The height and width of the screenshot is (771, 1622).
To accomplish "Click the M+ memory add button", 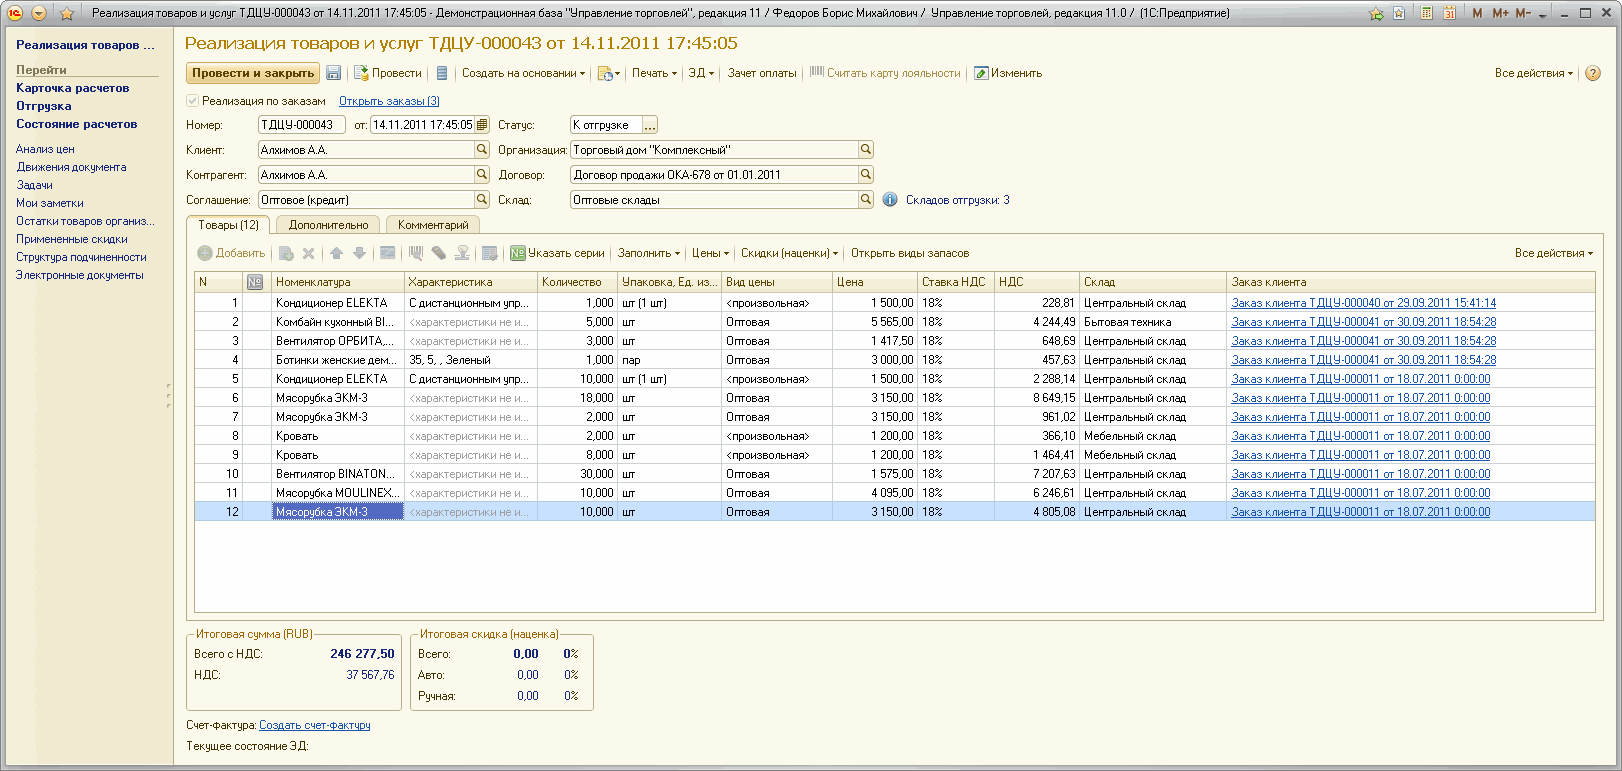I will [1500, 13].
